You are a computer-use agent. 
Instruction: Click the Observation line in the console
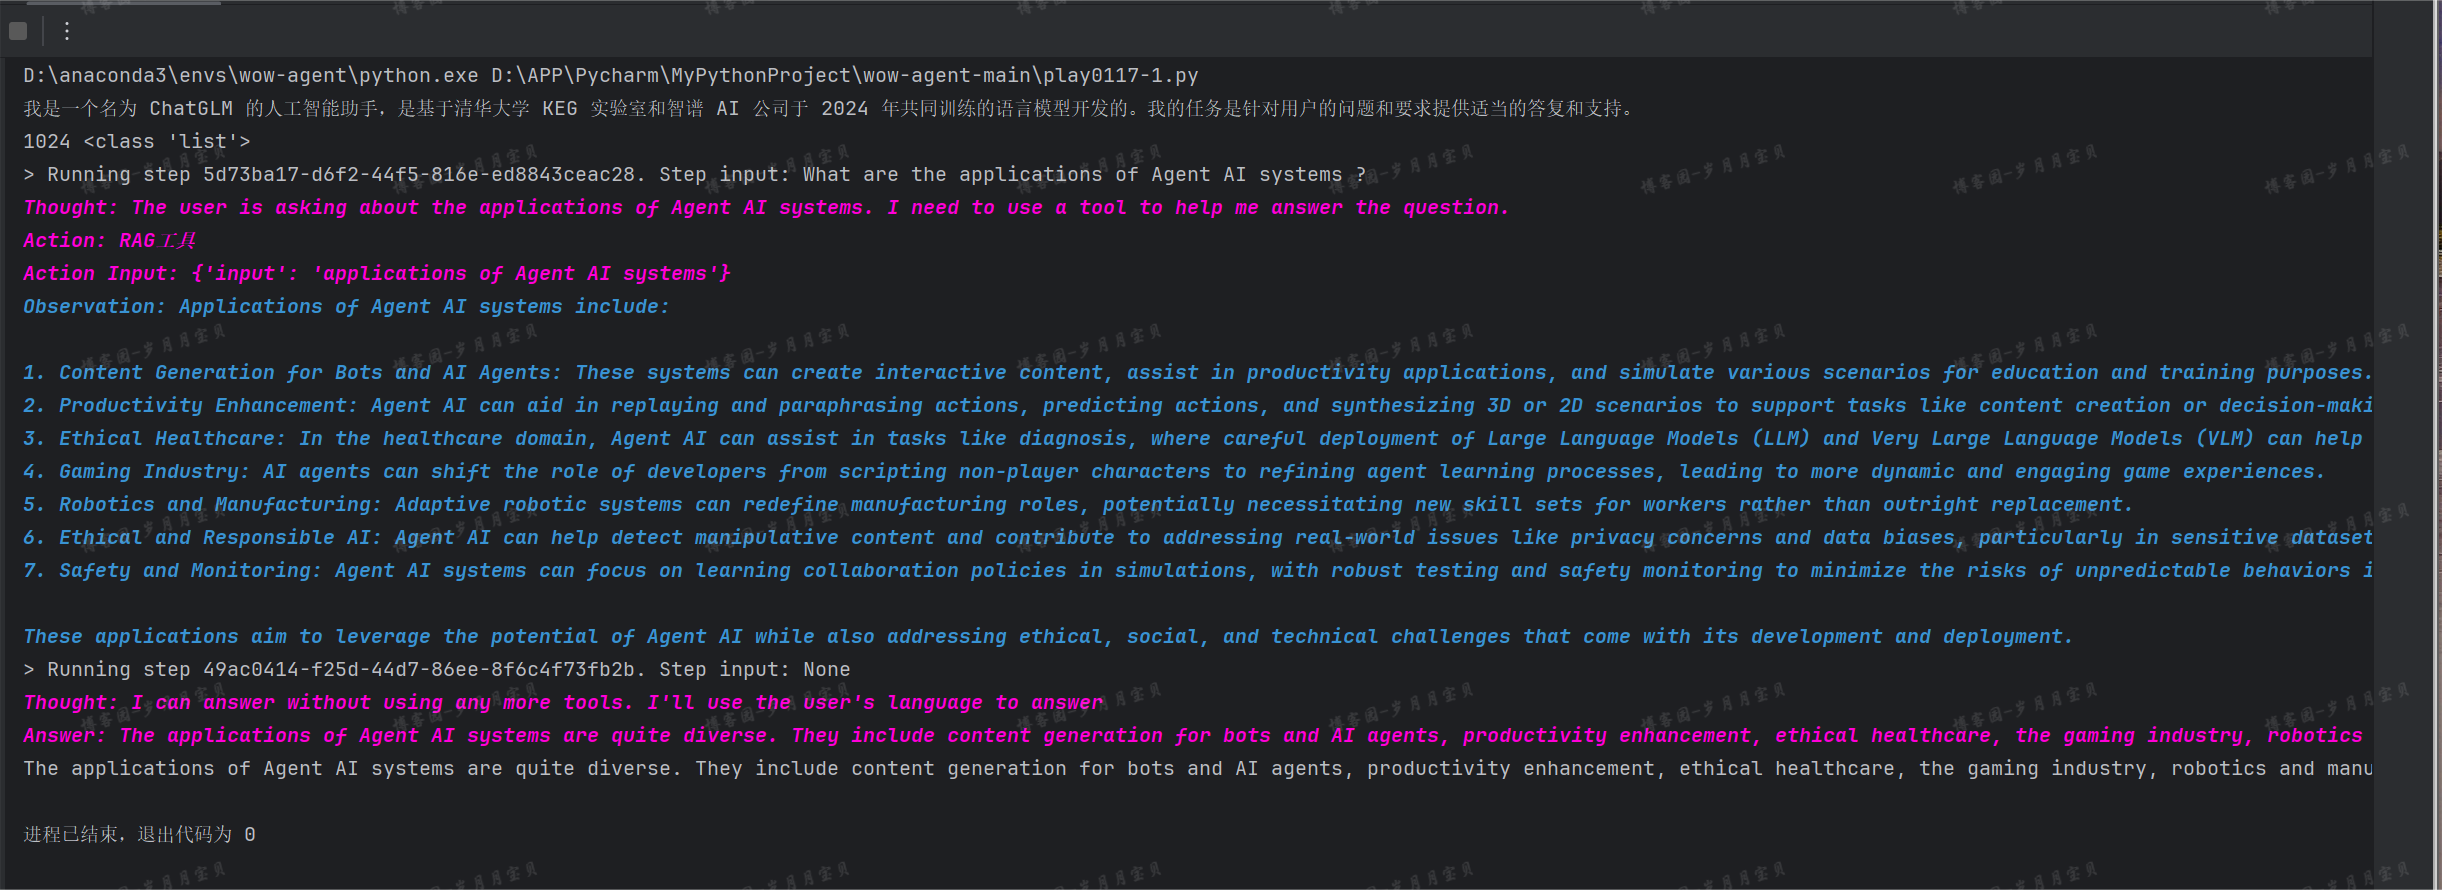pos(346,307)
